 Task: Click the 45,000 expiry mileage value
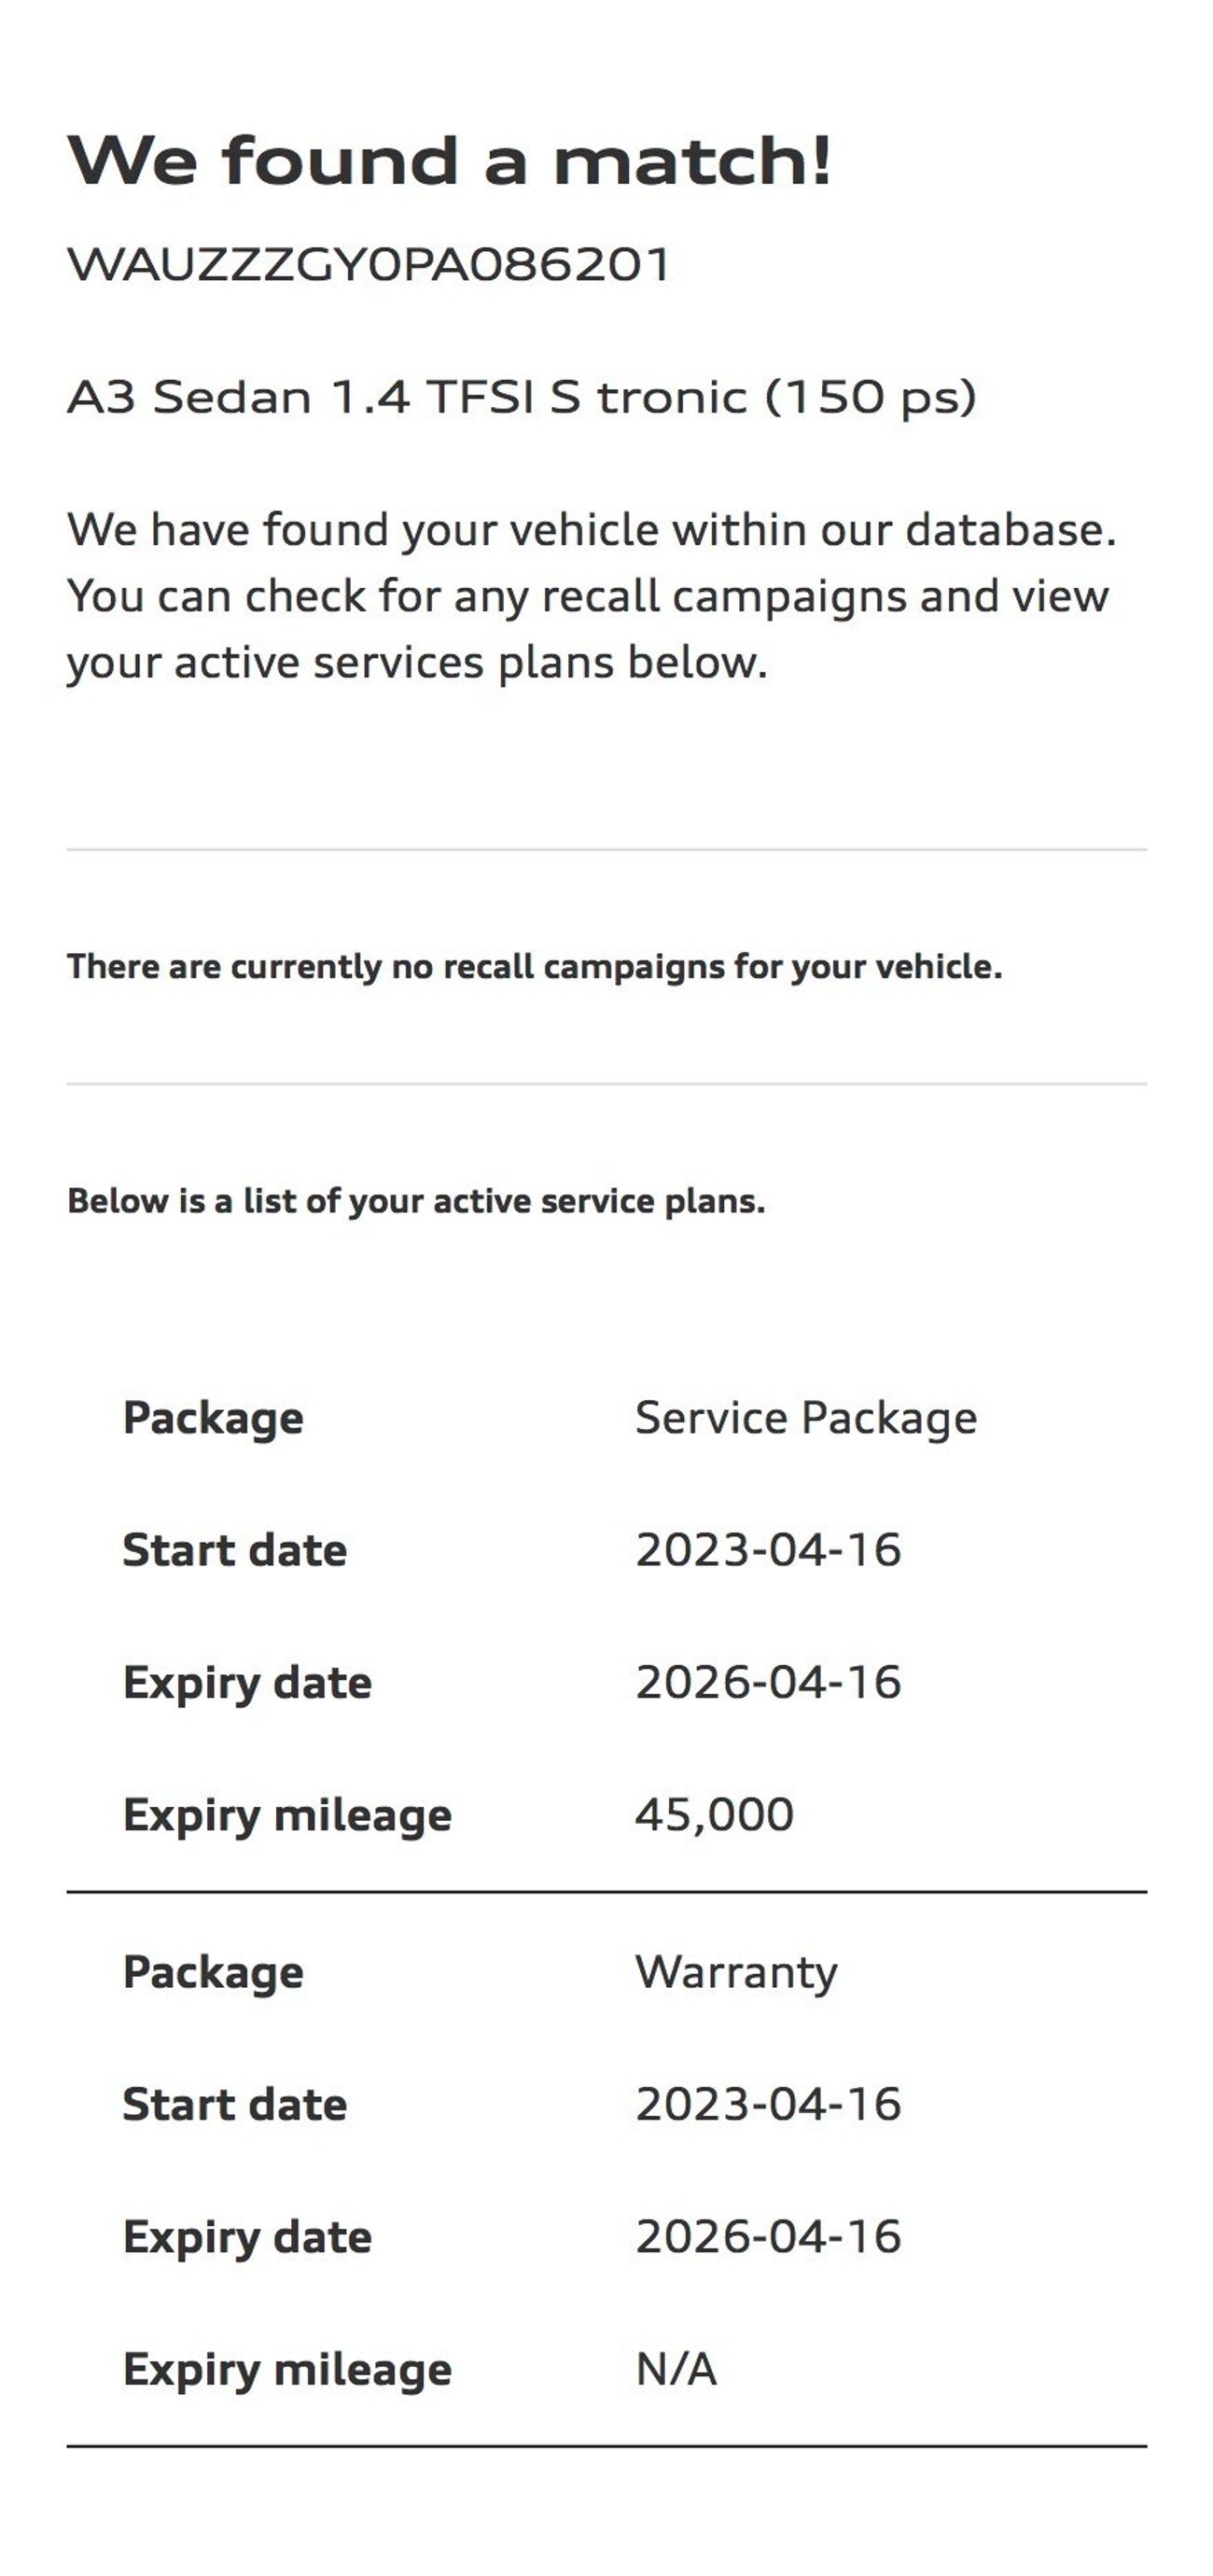(x=714, y=1814)
